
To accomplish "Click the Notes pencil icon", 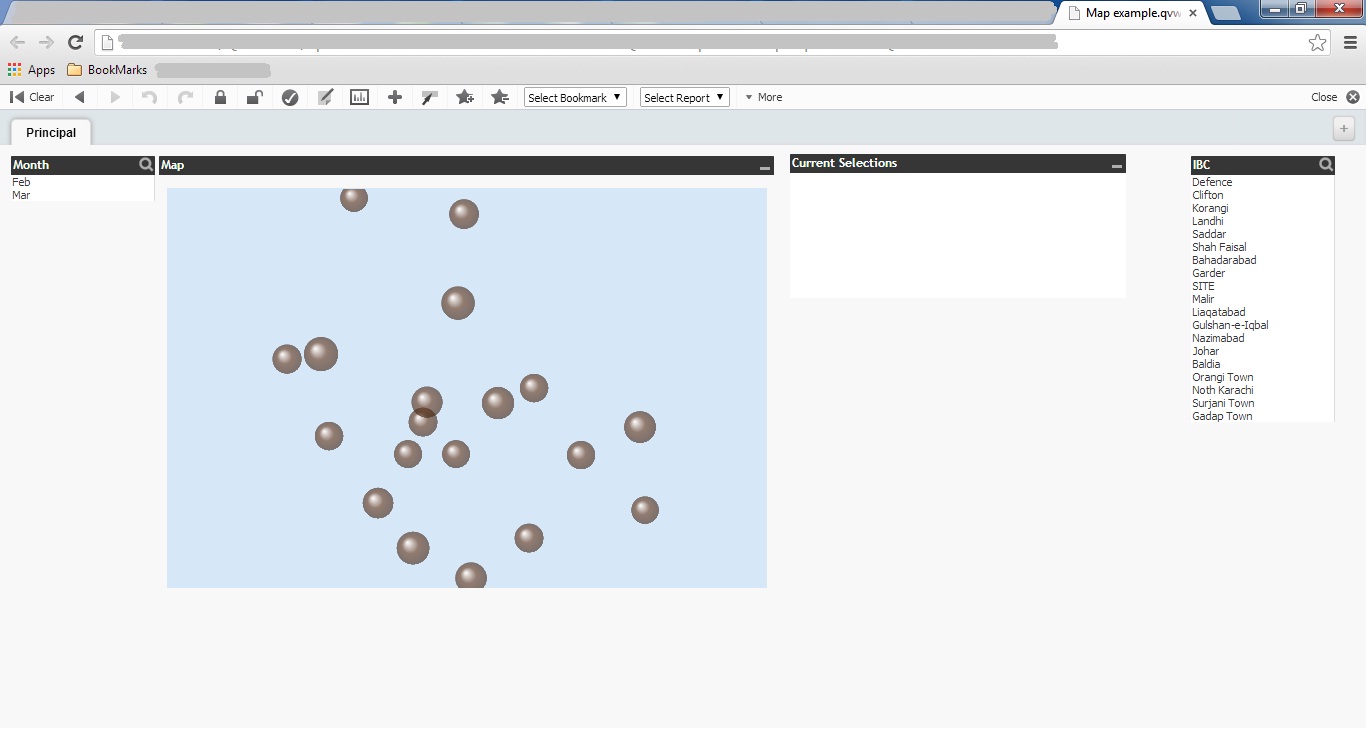I will click(x=325, y=97).
